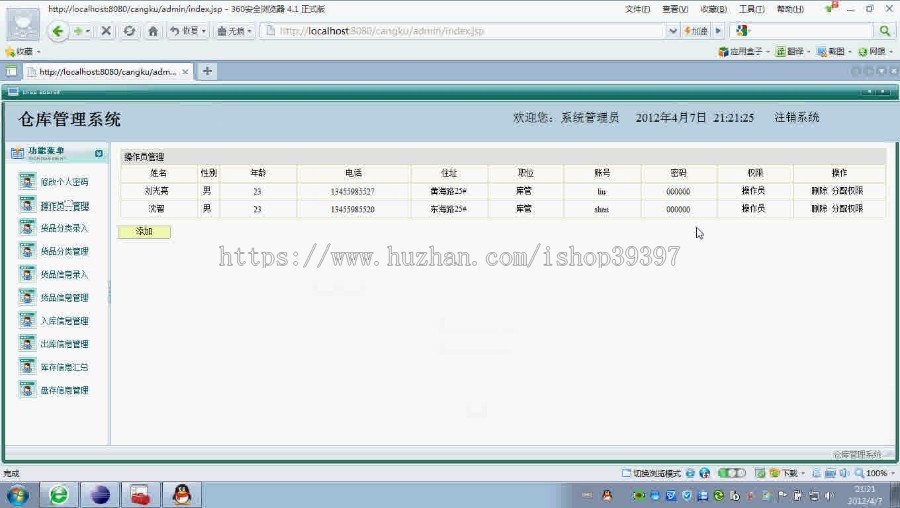Click the tray QQ penguin icon
Image resolution: width=900 pixels, height=508 pixels.
coord(607,495)
